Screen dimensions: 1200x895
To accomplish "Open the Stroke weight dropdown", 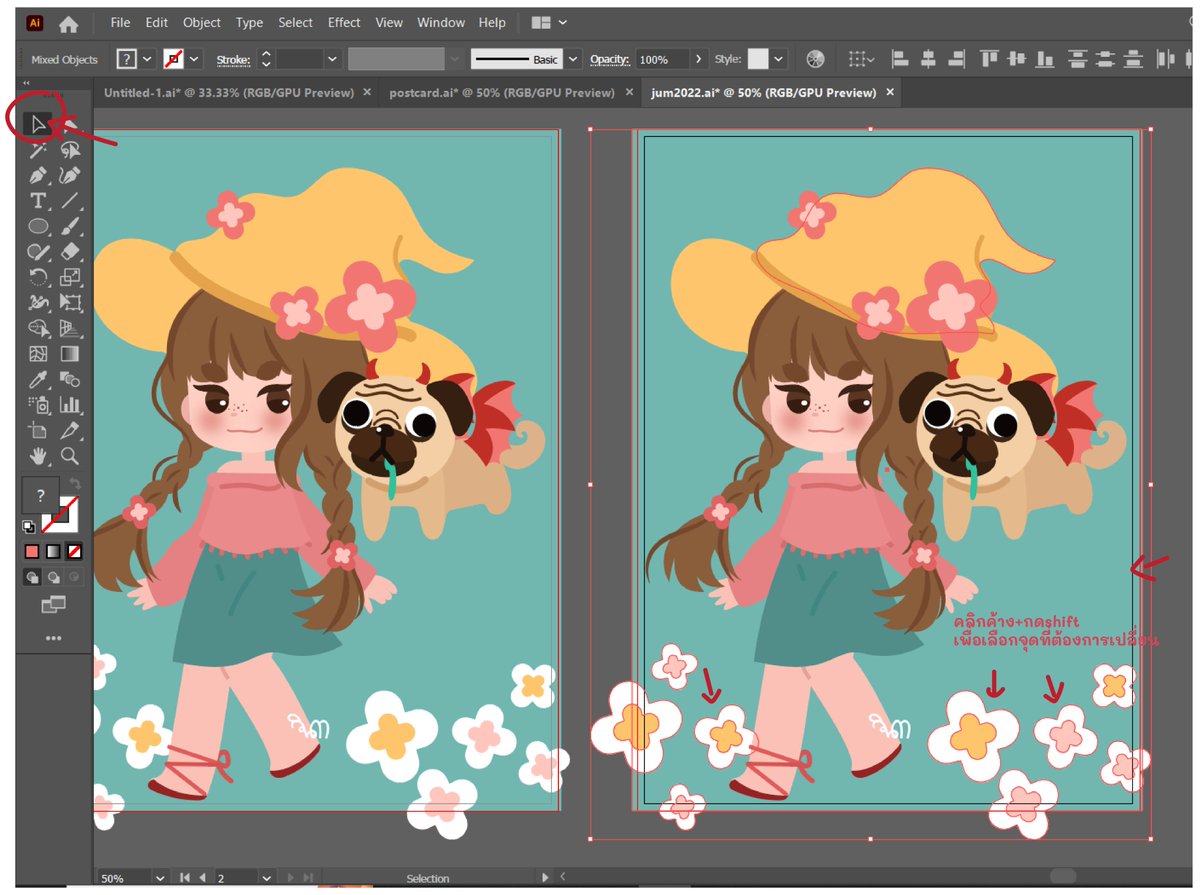I will [x=332, y=60].
